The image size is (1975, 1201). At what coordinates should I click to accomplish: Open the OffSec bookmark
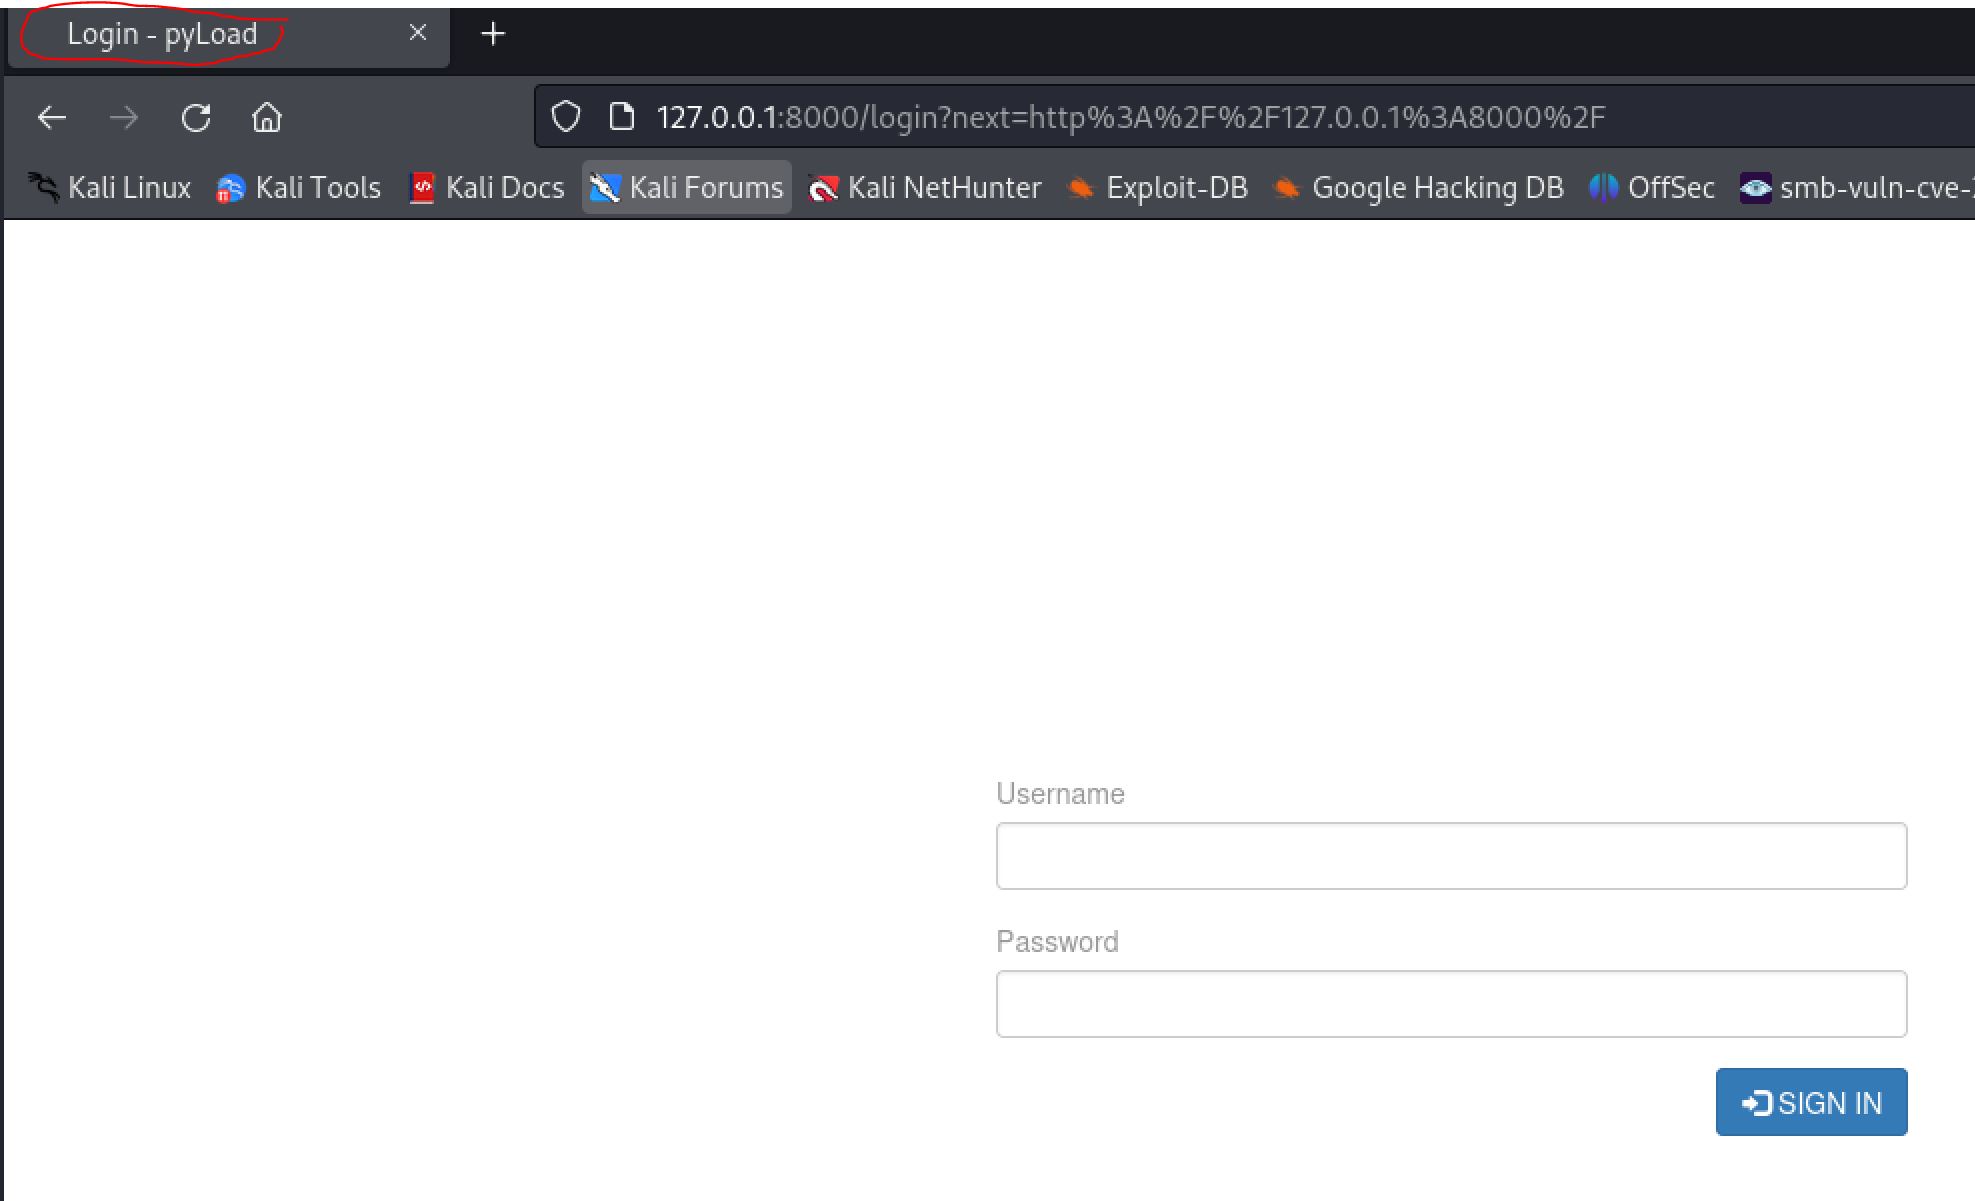pos(1652,188)
